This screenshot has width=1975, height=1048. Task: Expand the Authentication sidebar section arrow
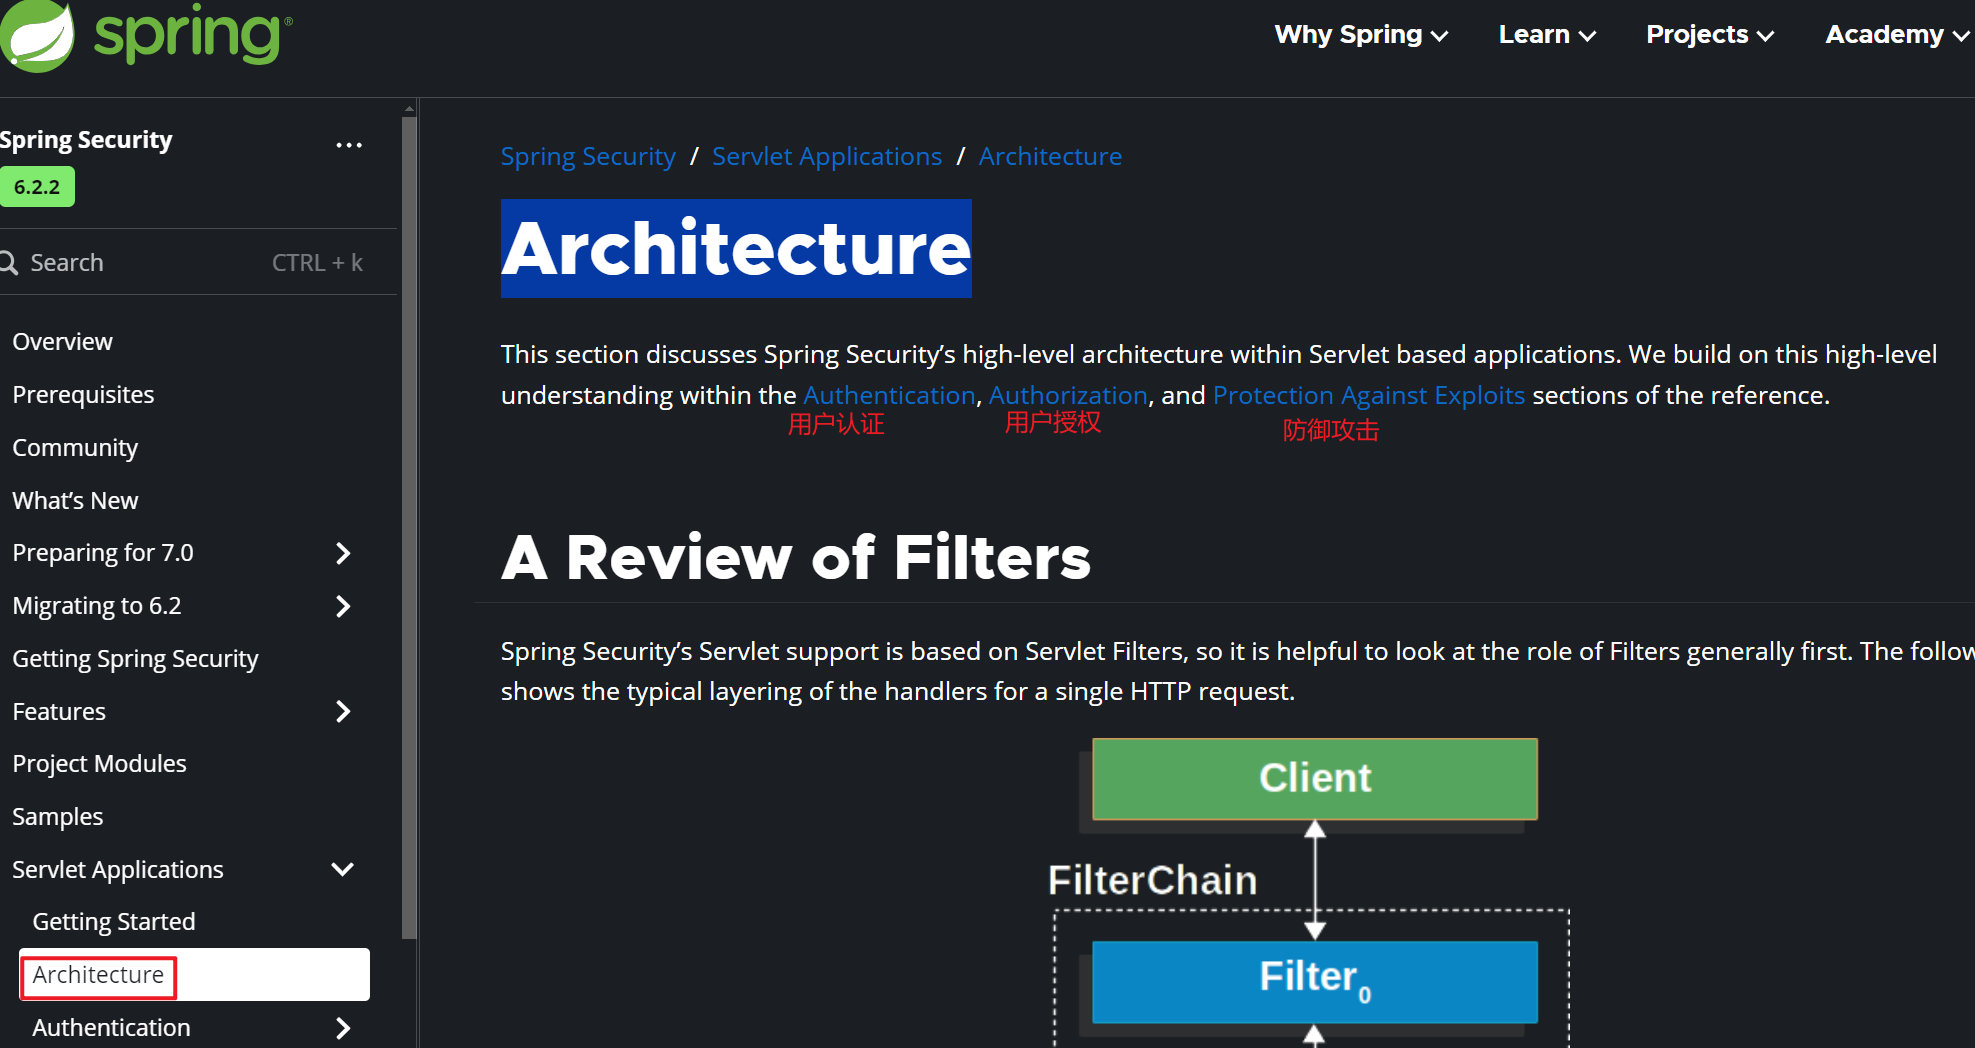point(343,1028)
